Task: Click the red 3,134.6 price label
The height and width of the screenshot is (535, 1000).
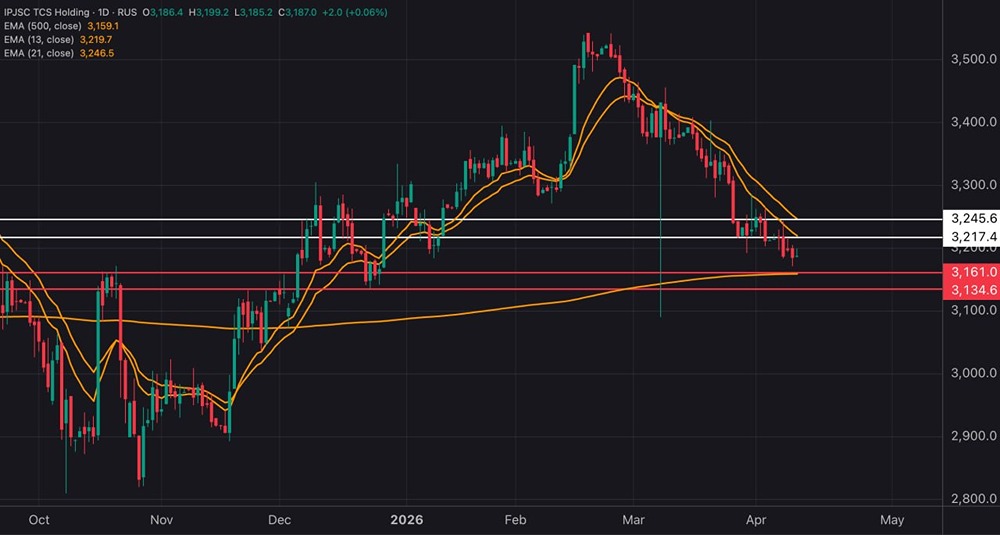Action: coord(973,290)
